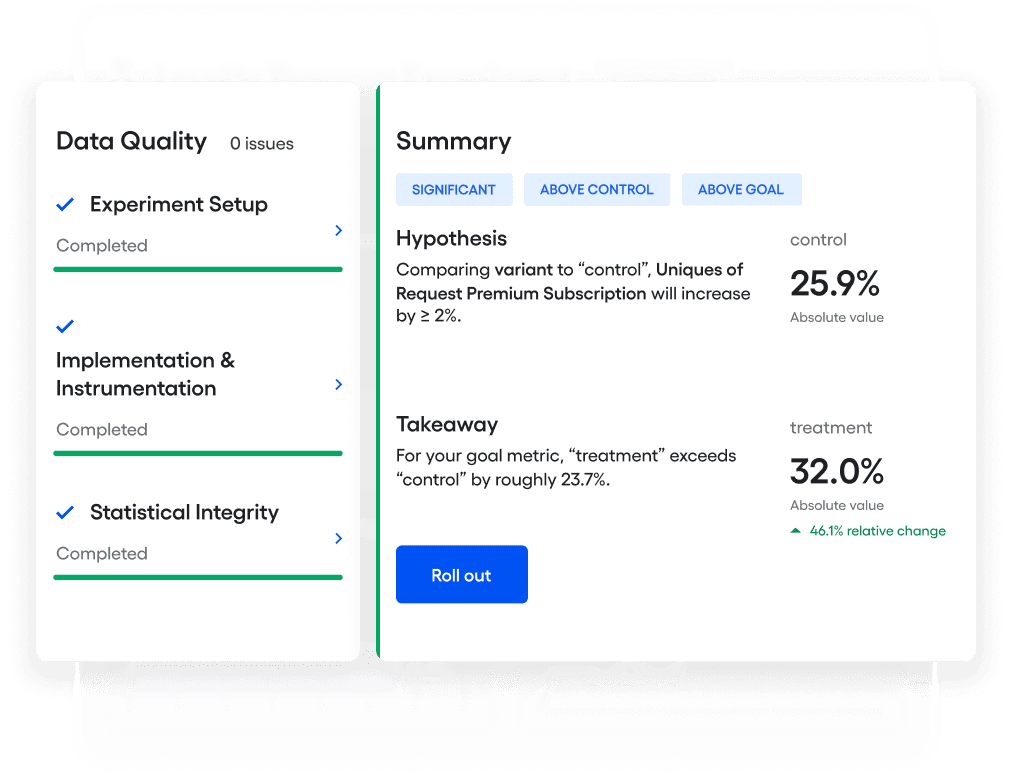Select the SIGNIFICANT tag

[454, 189]
